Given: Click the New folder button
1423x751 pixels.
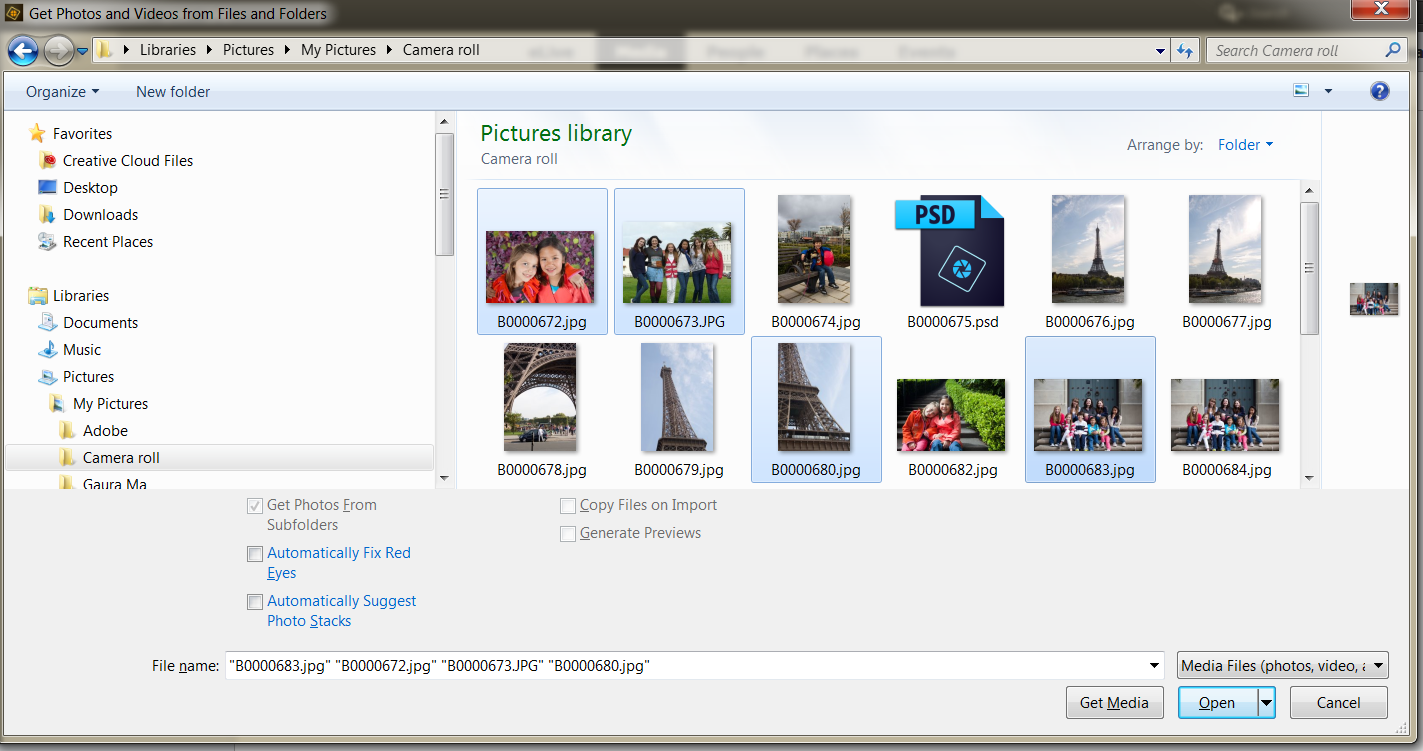Looking at the screenshot, I should (172, 91).
